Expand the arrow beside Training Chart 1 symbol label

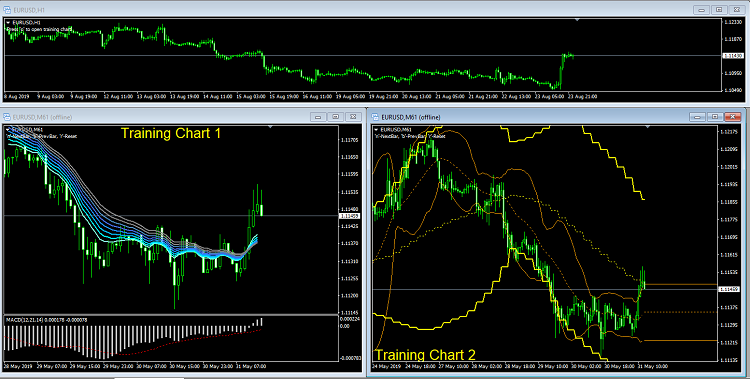[8, 130]
